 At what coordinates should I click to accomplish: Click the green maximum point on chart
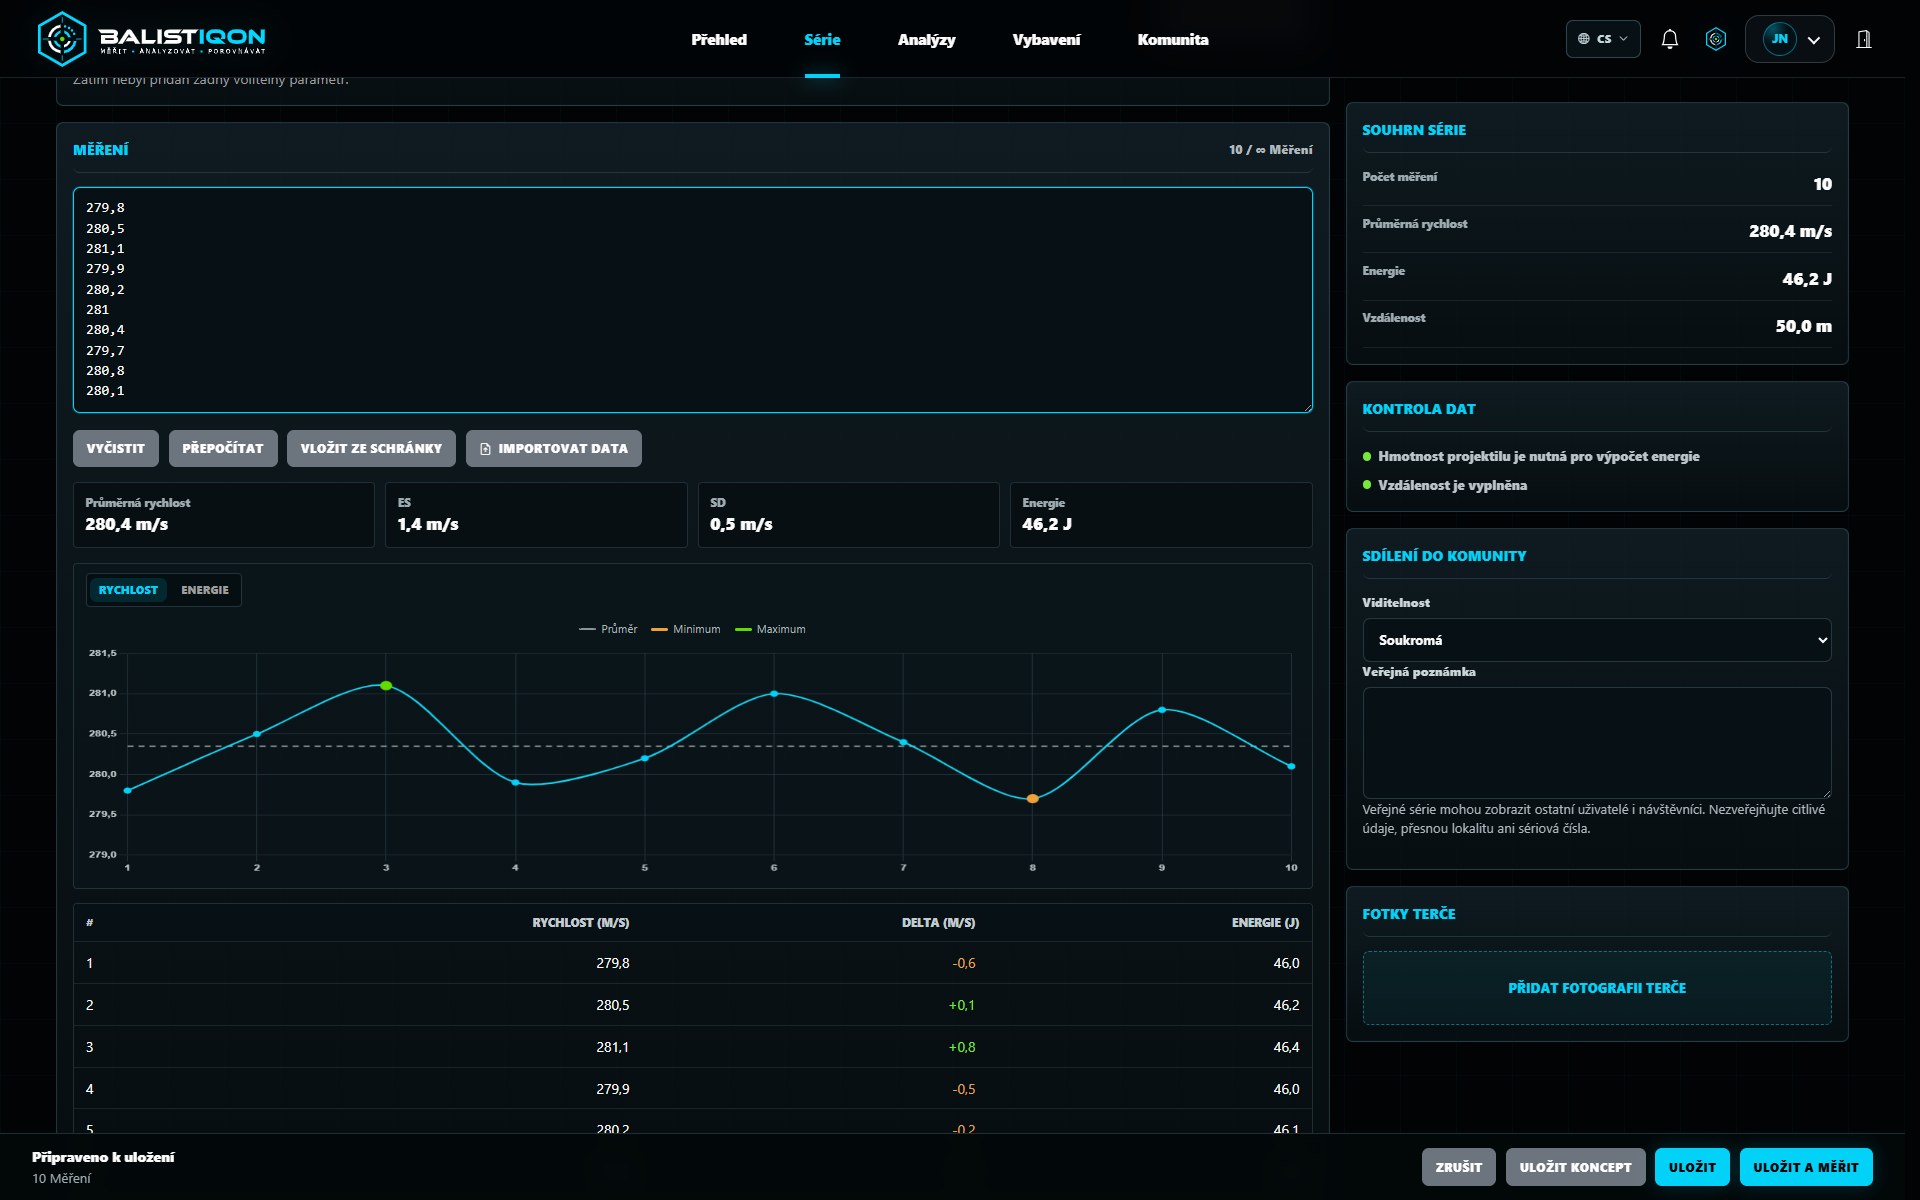[x=386, y=685]
